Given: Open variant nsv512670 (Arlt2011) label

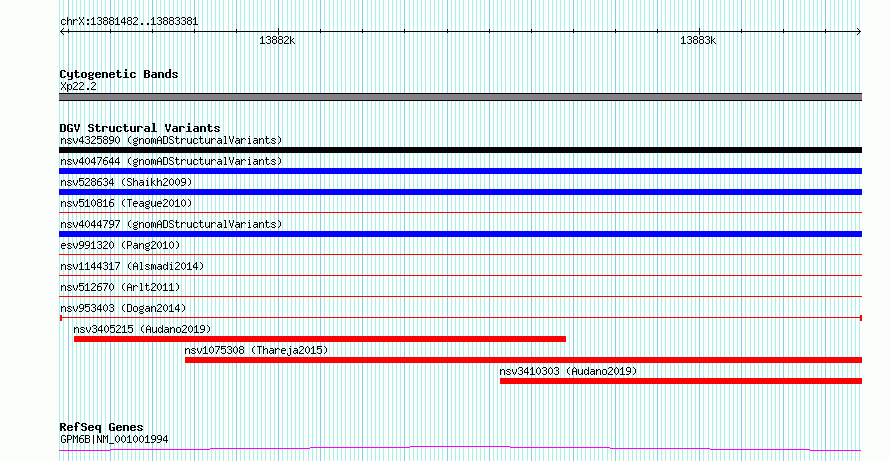Looking at the screenshot, I should (120, 287).
